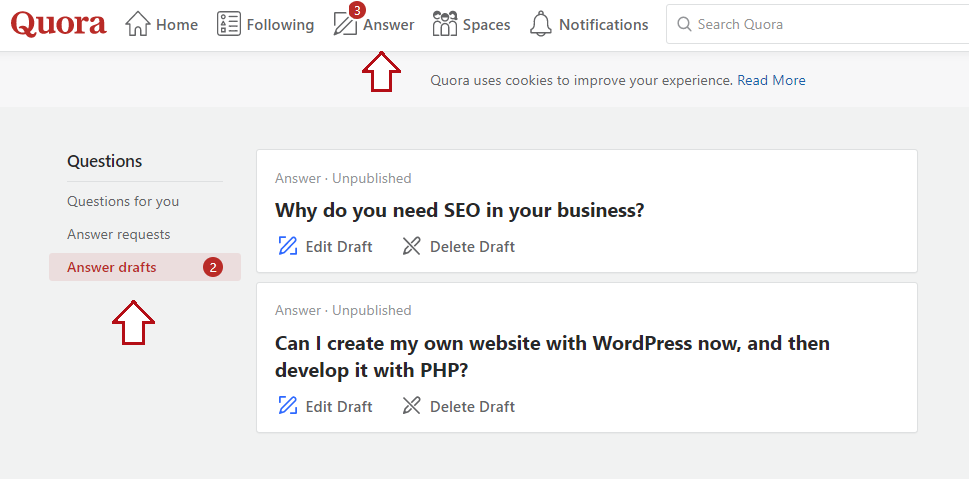Select Questions for you in sidebar

(x=123, y=201)
